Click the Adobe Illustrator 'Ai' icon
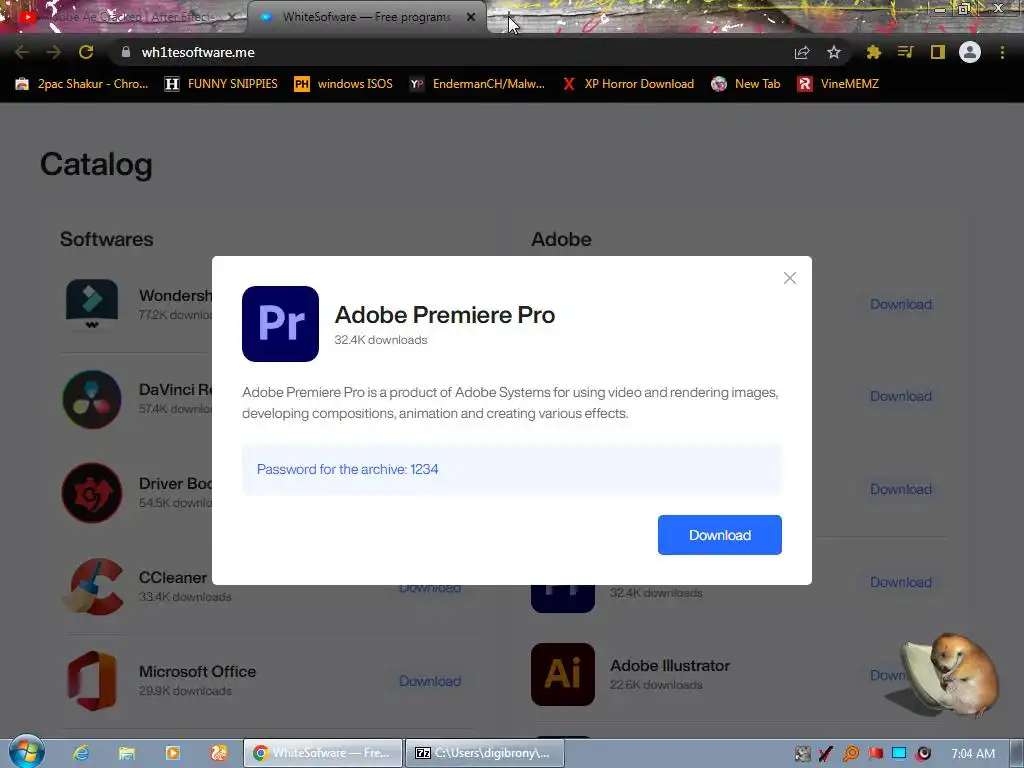Viewport: 1024px width, 768px height. point(563,674)
